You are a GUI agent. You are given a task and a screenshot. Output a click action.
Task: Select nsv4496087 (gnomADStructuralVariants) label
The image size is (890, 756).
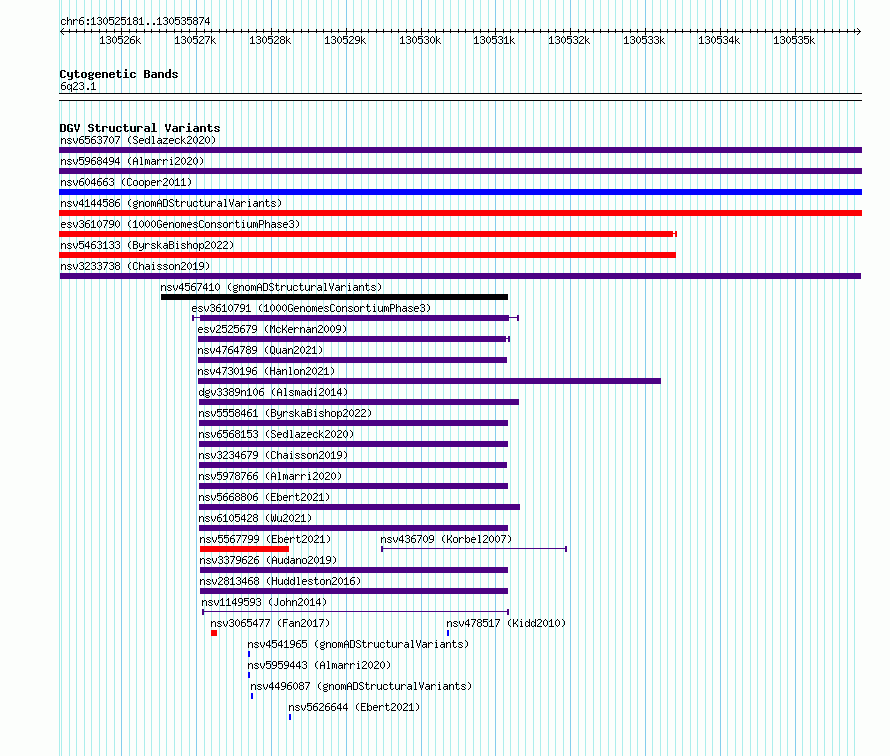[x=361, y=686]
